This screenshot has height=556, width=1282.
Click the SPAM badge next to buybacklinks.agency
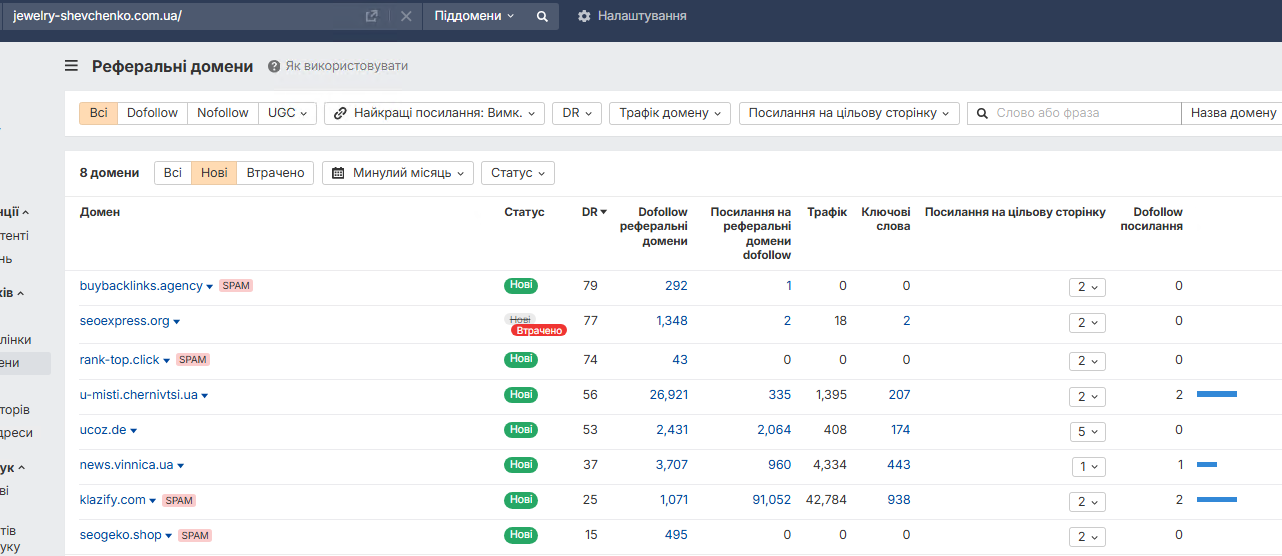click(x=236, y=285)
